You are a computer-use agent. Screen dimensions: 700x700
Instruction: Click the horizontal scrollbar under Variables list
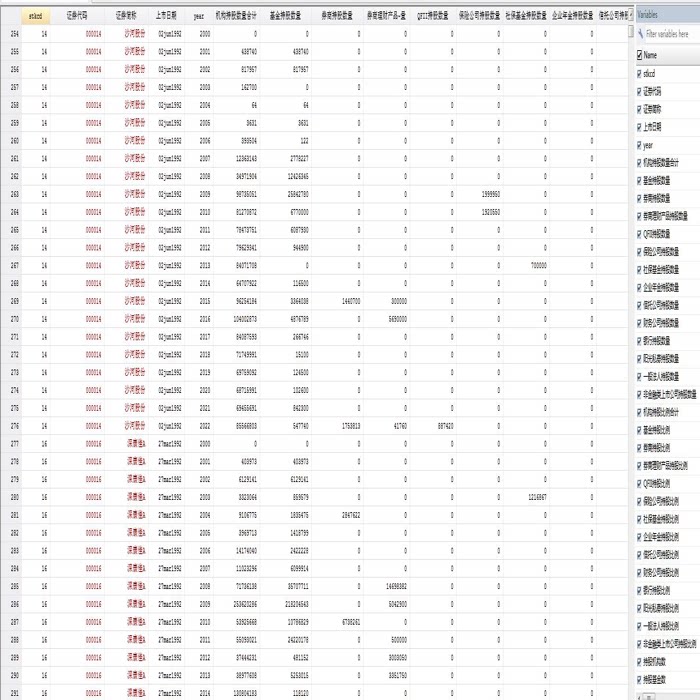pos(668,697)
